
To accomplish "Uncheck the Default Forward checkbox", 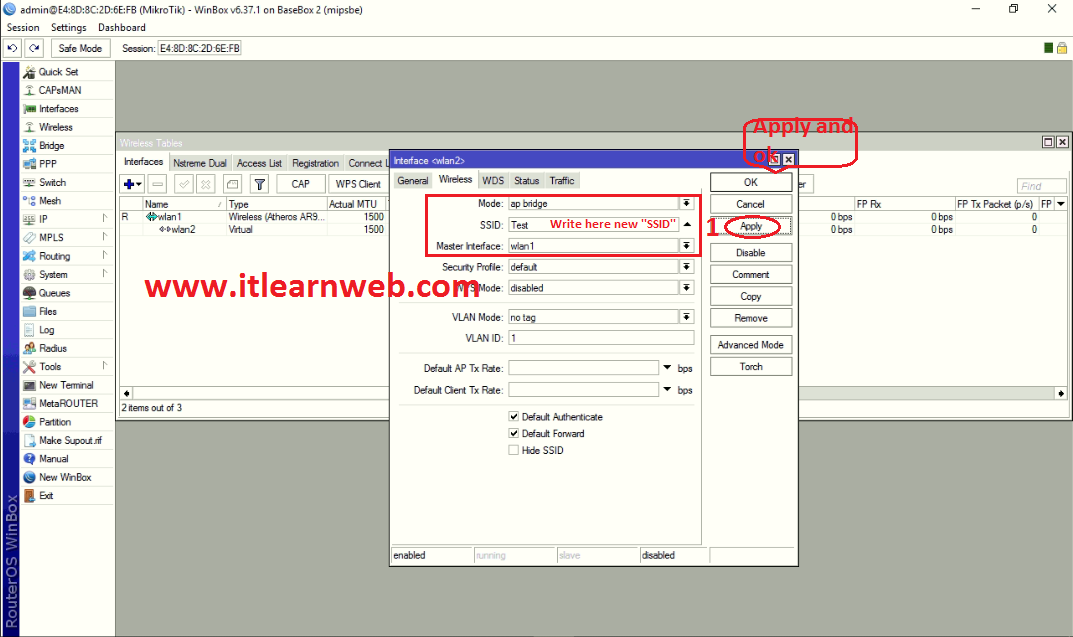I will coord(513,433).
